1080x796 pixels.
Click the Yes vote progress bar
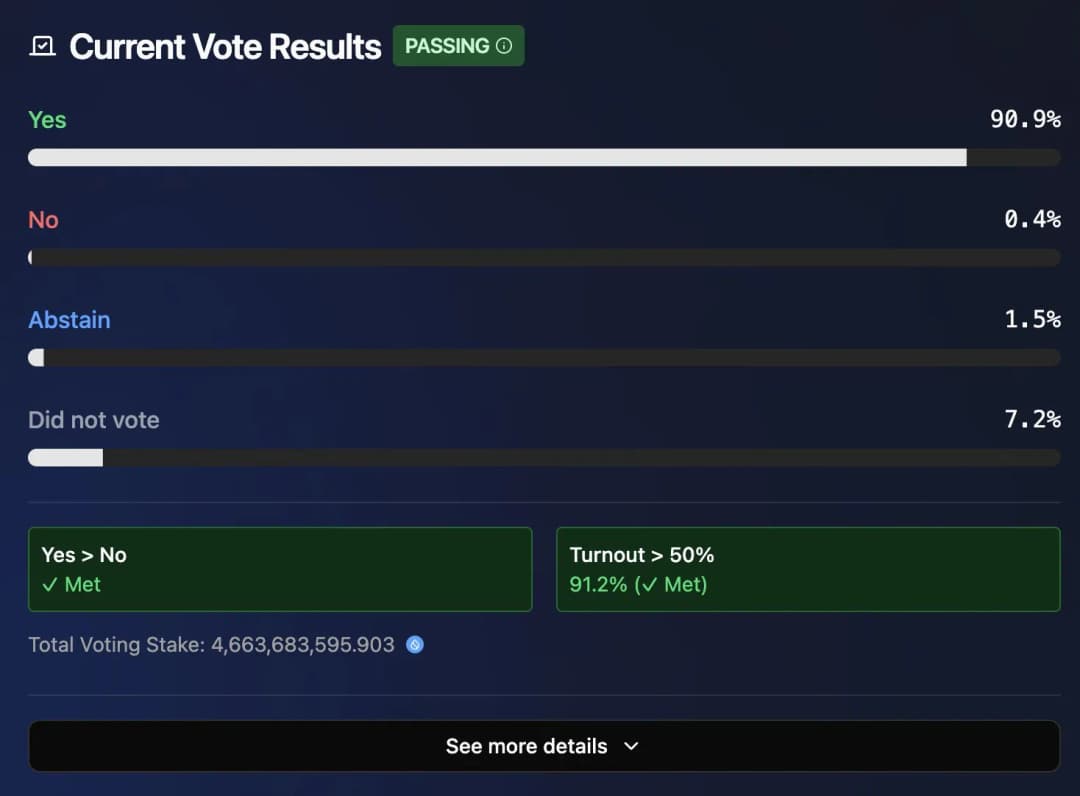(544, 158)
